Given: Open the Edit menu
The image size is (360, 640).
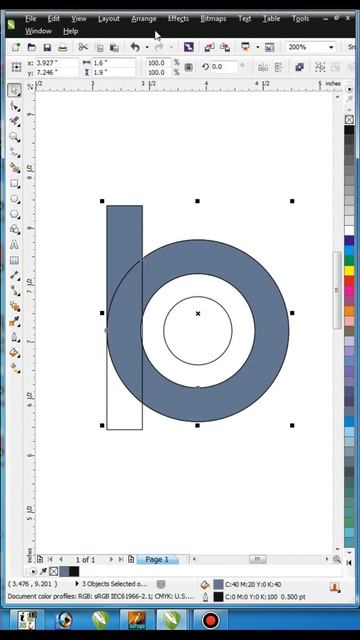Looking at the screenshot, I should click(53, 19).
